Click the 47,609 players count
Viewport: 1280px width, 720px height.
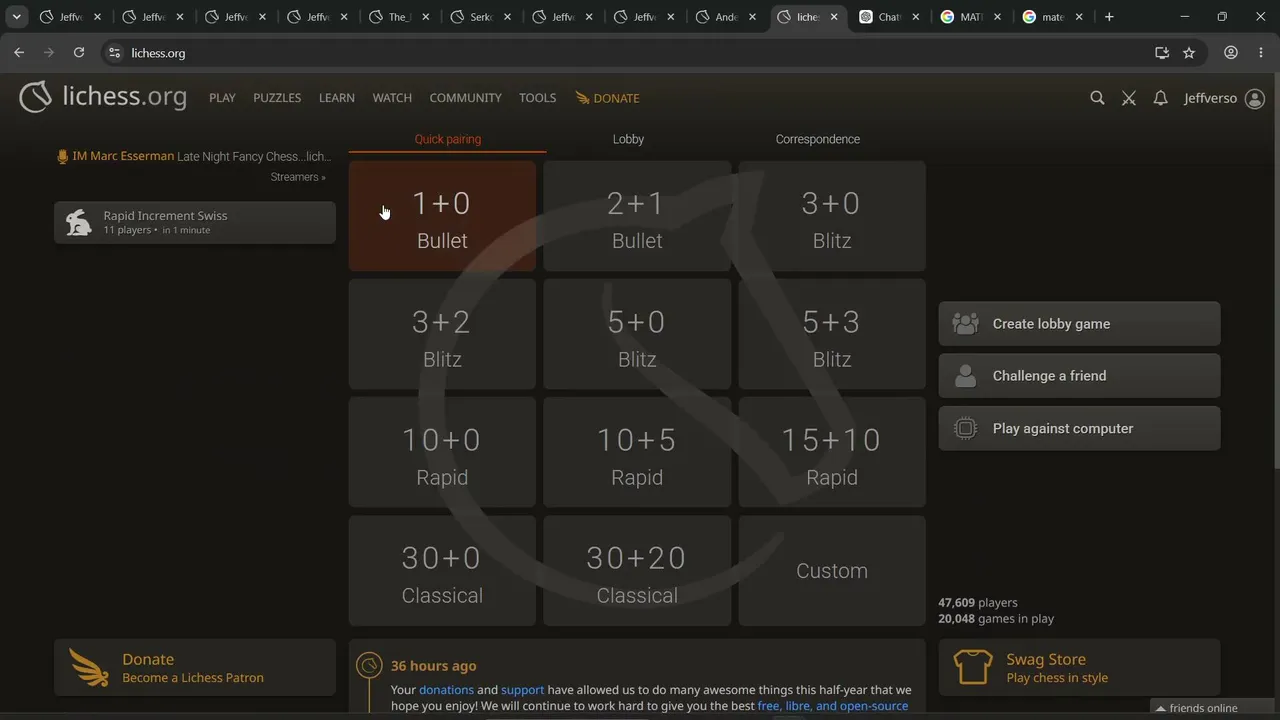click(x=978, y=603)
